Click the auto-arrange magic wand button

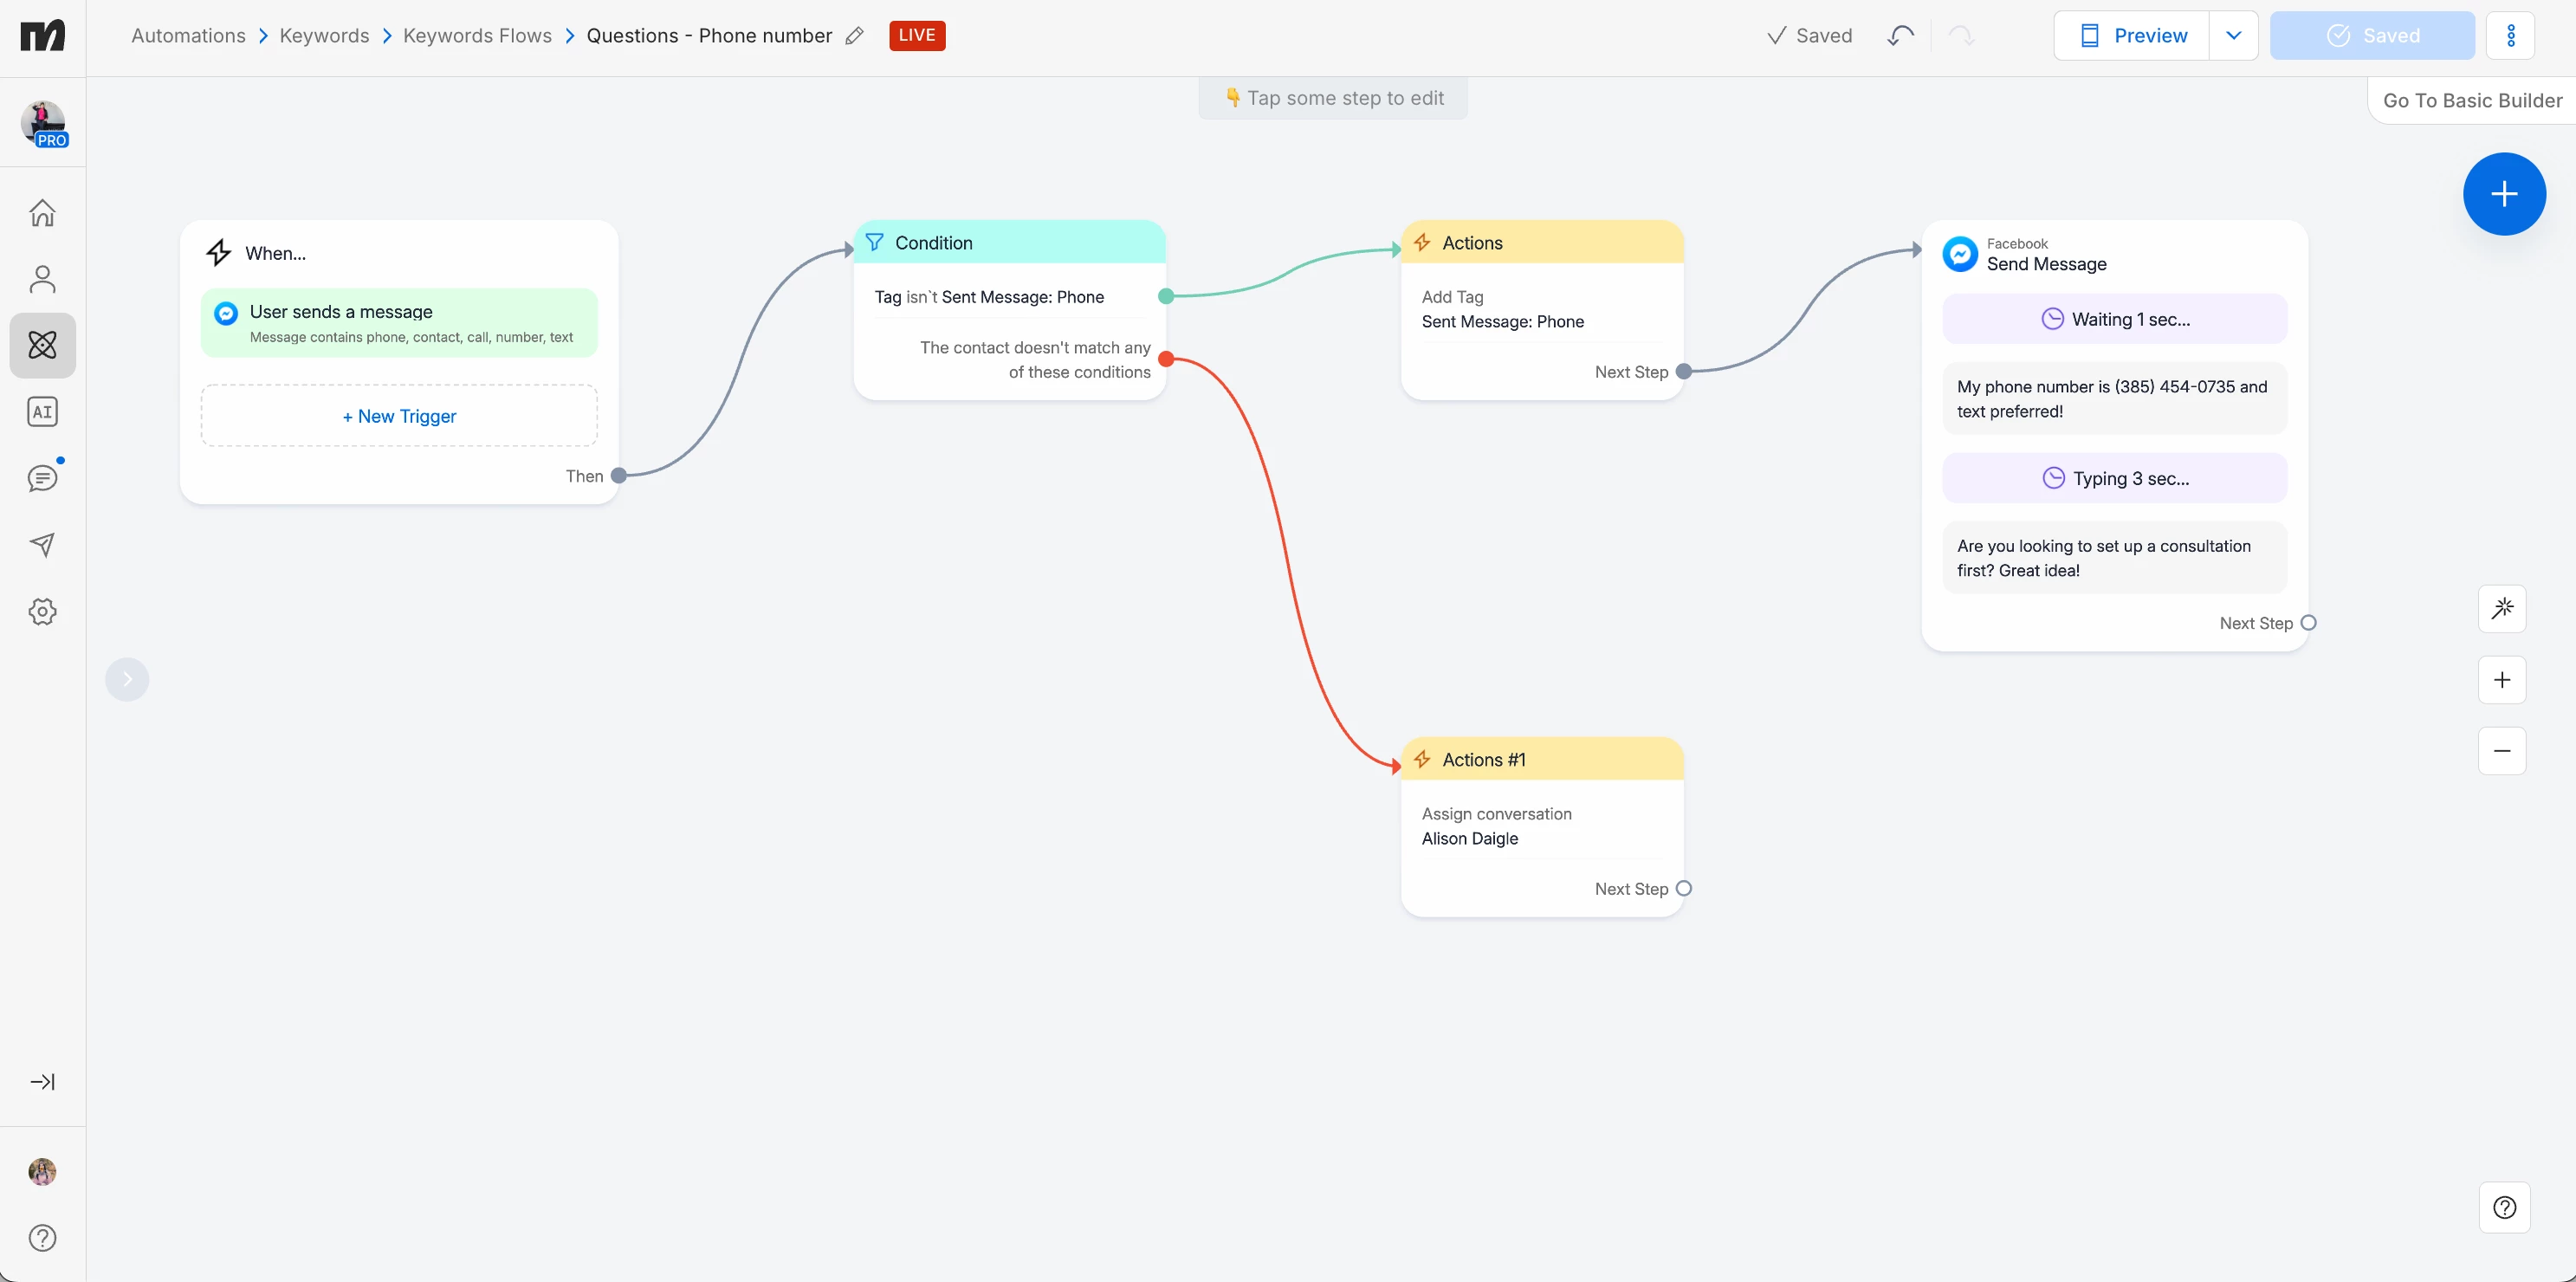pyautogui.click(x=2502, y=608)
